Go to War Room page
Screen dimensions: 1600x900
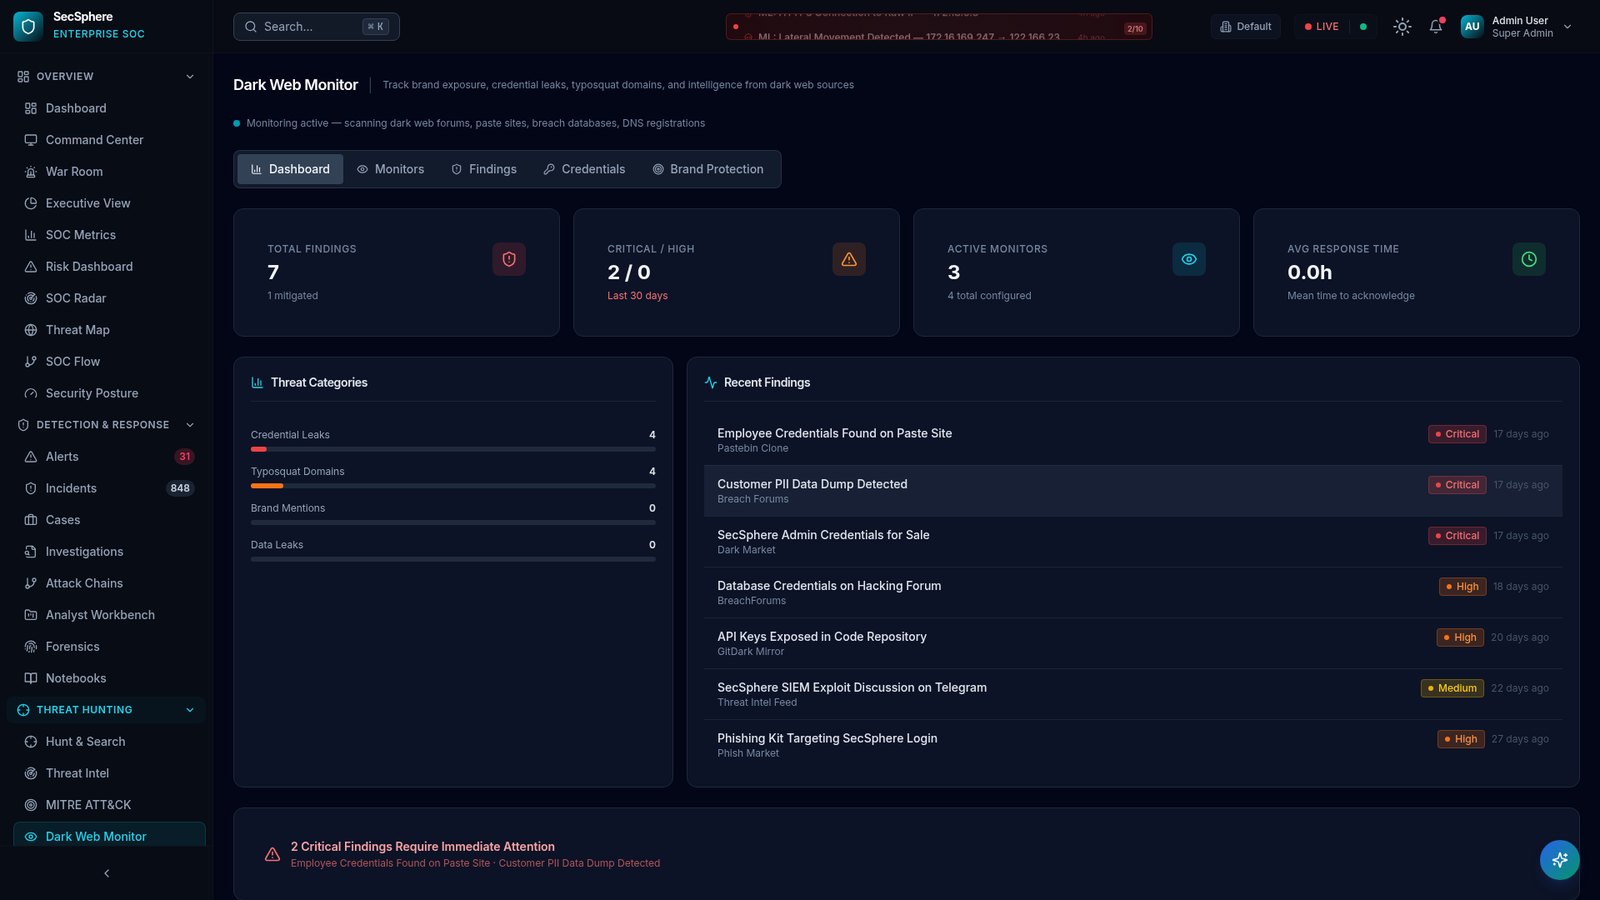109,172
